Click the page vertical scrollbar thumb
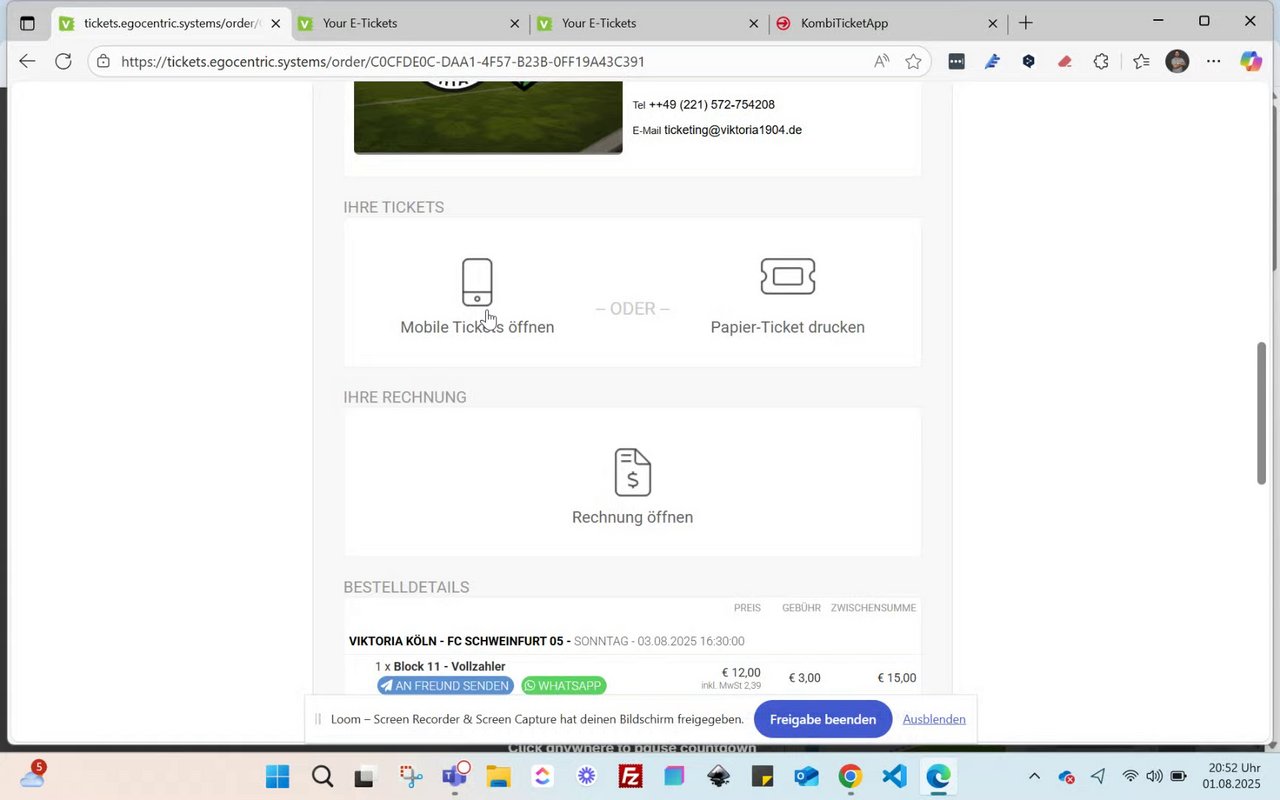 click(1262, 413)
